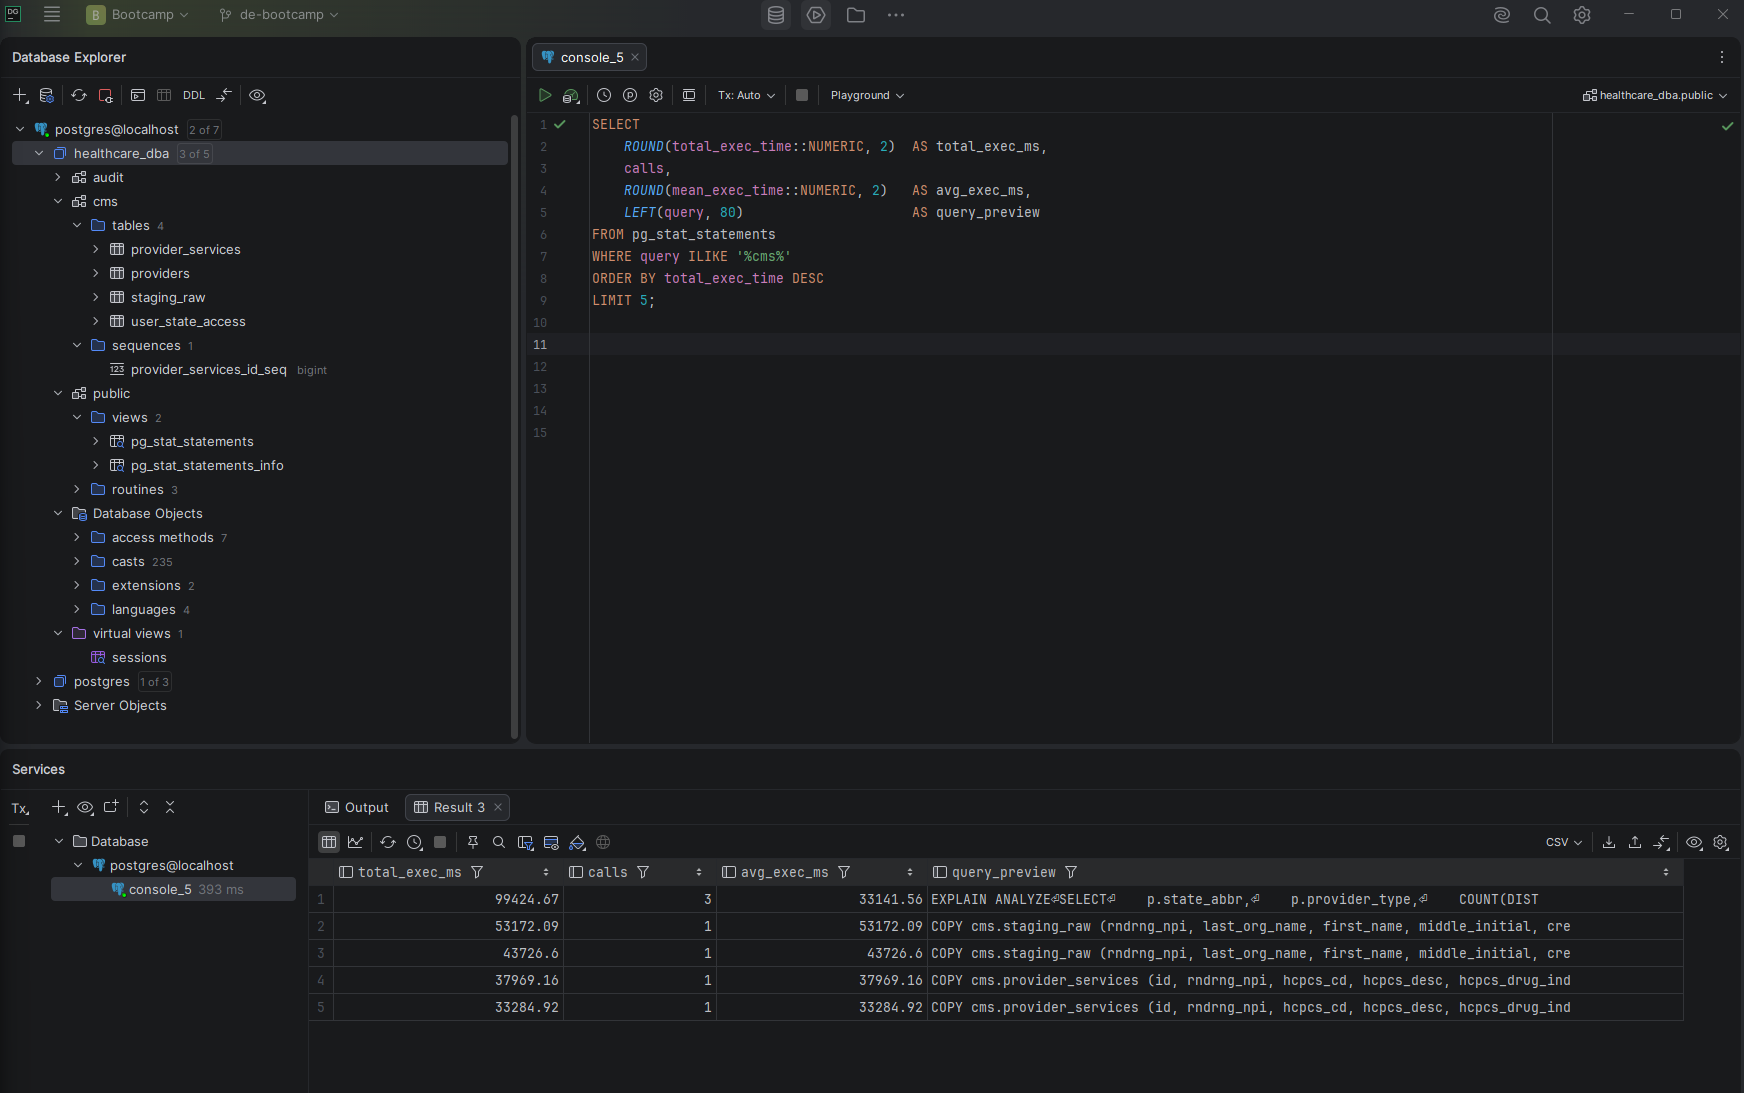The image size is (1744, 1093).
Task: Expand the audit schema node
Action: [57, 177]
